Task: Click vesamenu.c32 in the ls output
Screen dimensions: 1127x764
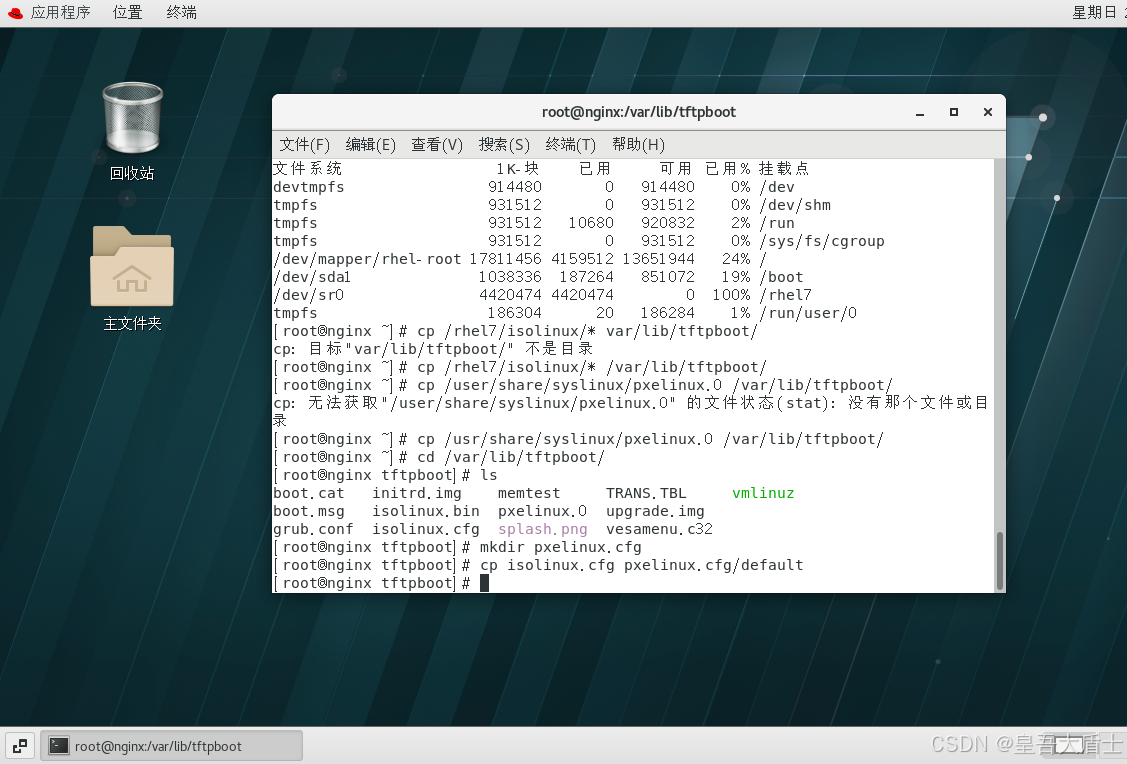Action: pos(659,529)
